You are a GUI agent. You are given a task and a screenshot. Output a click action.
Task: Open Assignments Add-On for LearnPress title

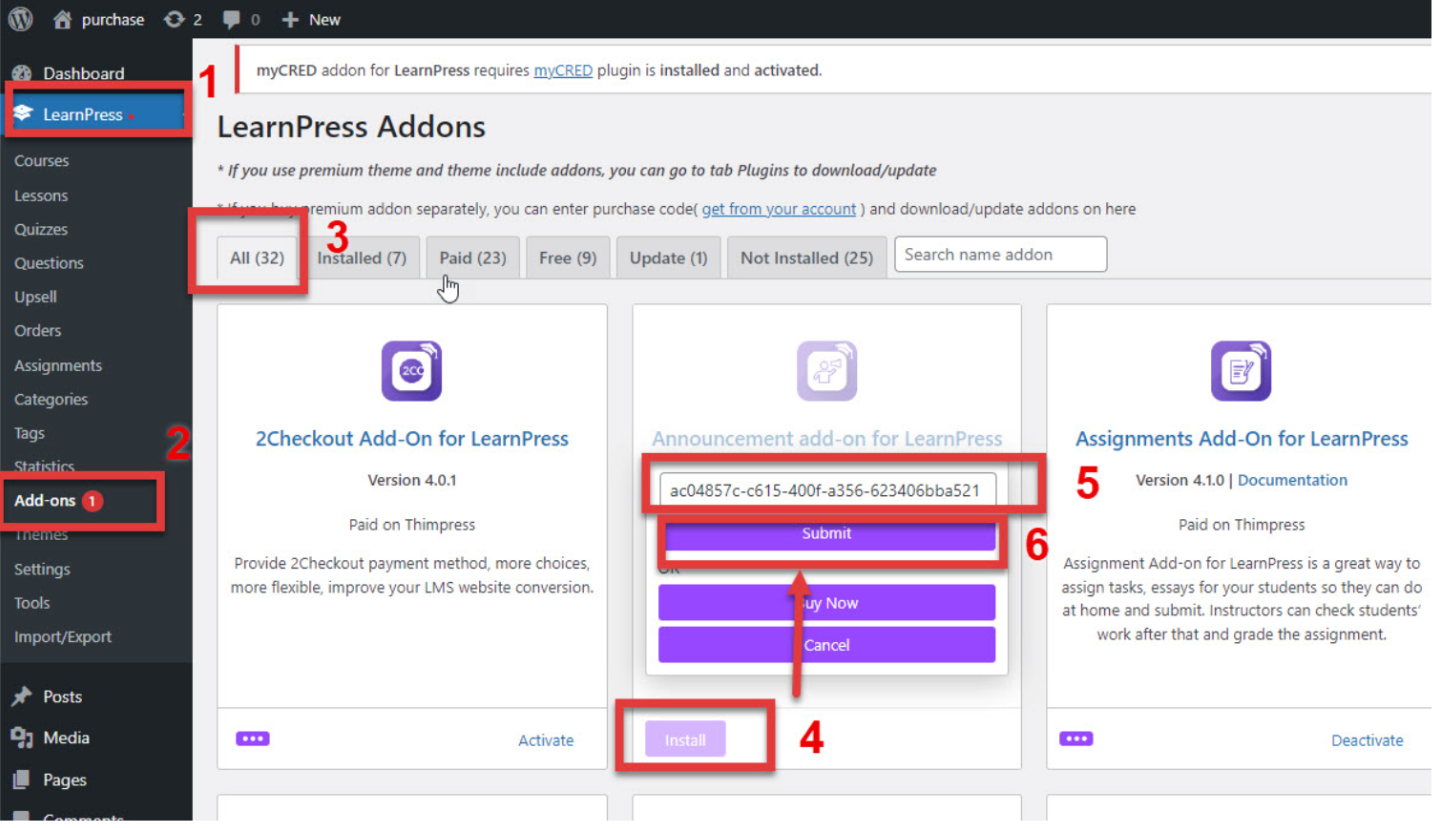(1241, 438)
